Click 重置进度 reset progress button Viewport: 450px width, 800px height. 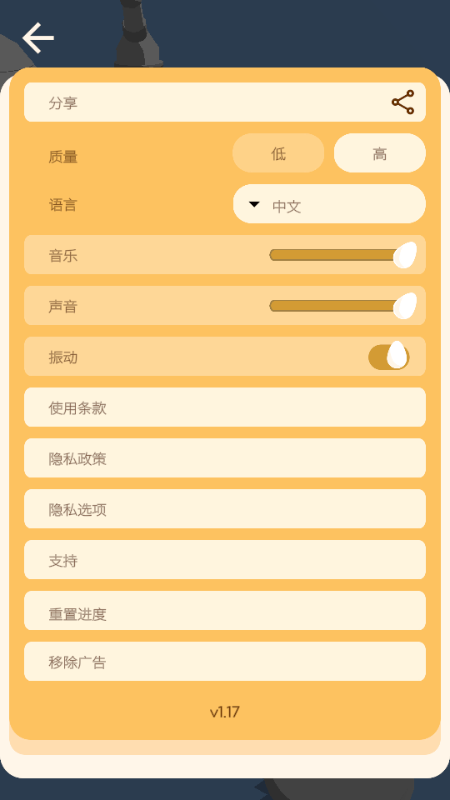225,611
